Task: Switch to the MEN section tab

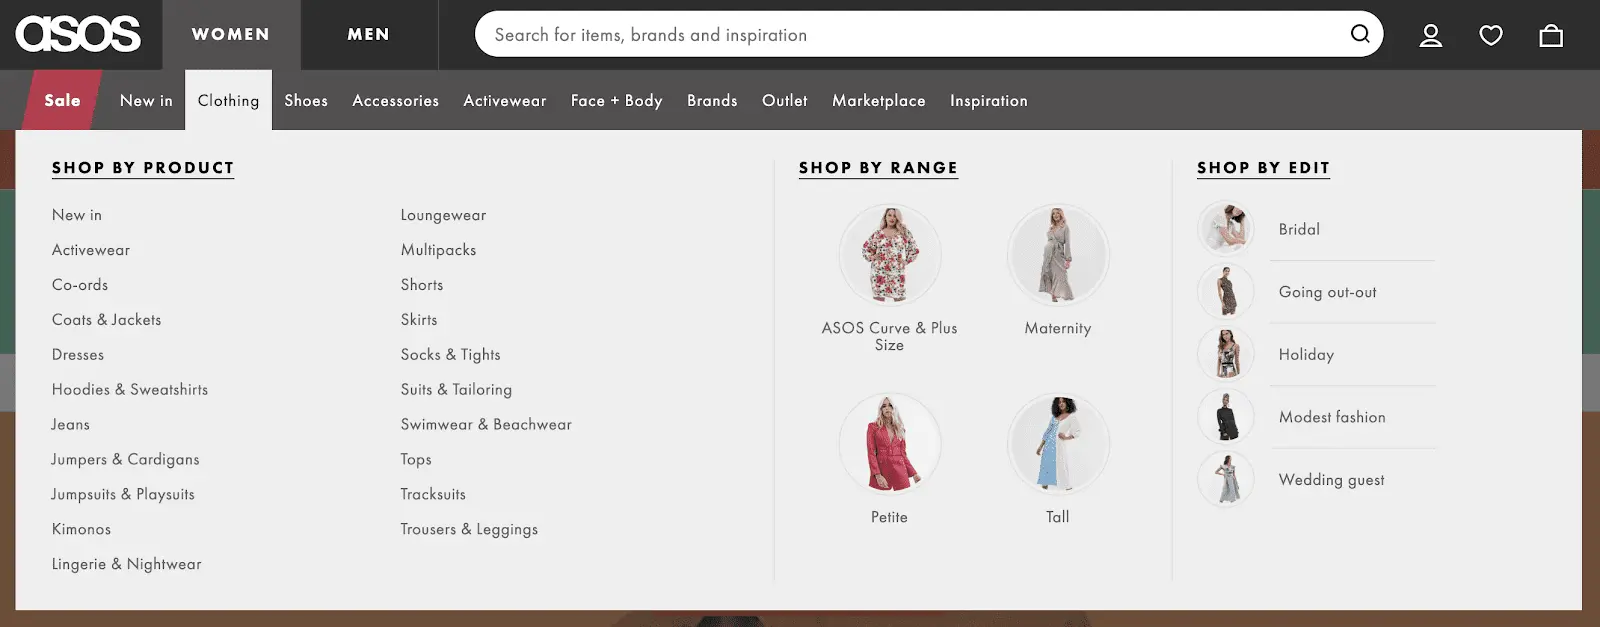Action: (369, 35)
